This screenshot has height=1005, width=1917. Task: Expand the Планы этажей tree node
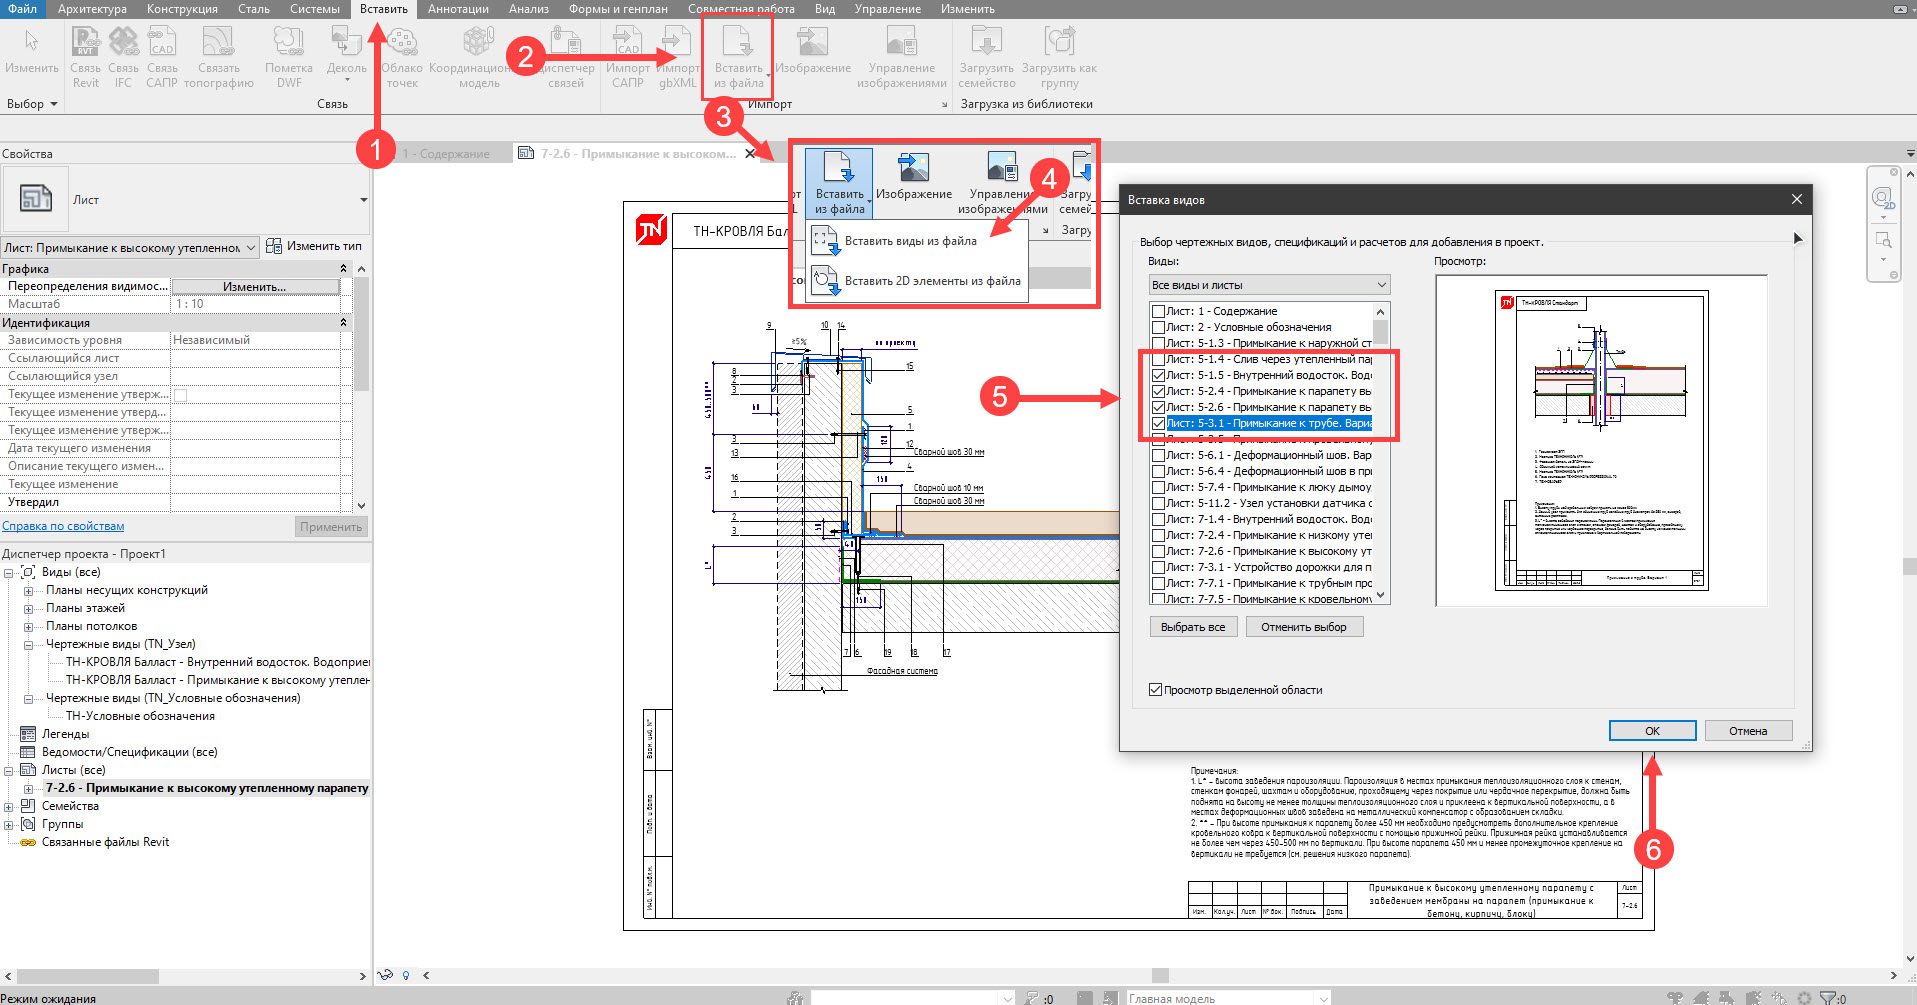[x=29, y=608]
